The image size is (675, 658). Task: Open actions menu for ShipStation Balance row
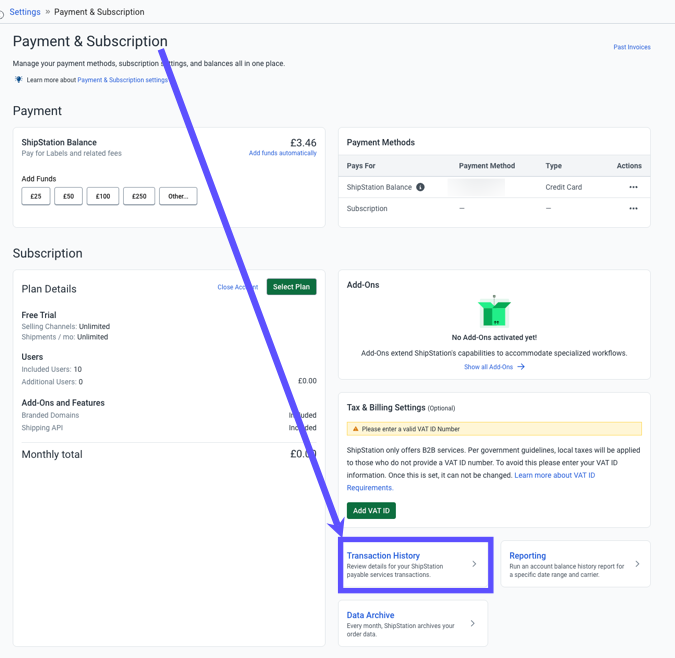(633, 187)
